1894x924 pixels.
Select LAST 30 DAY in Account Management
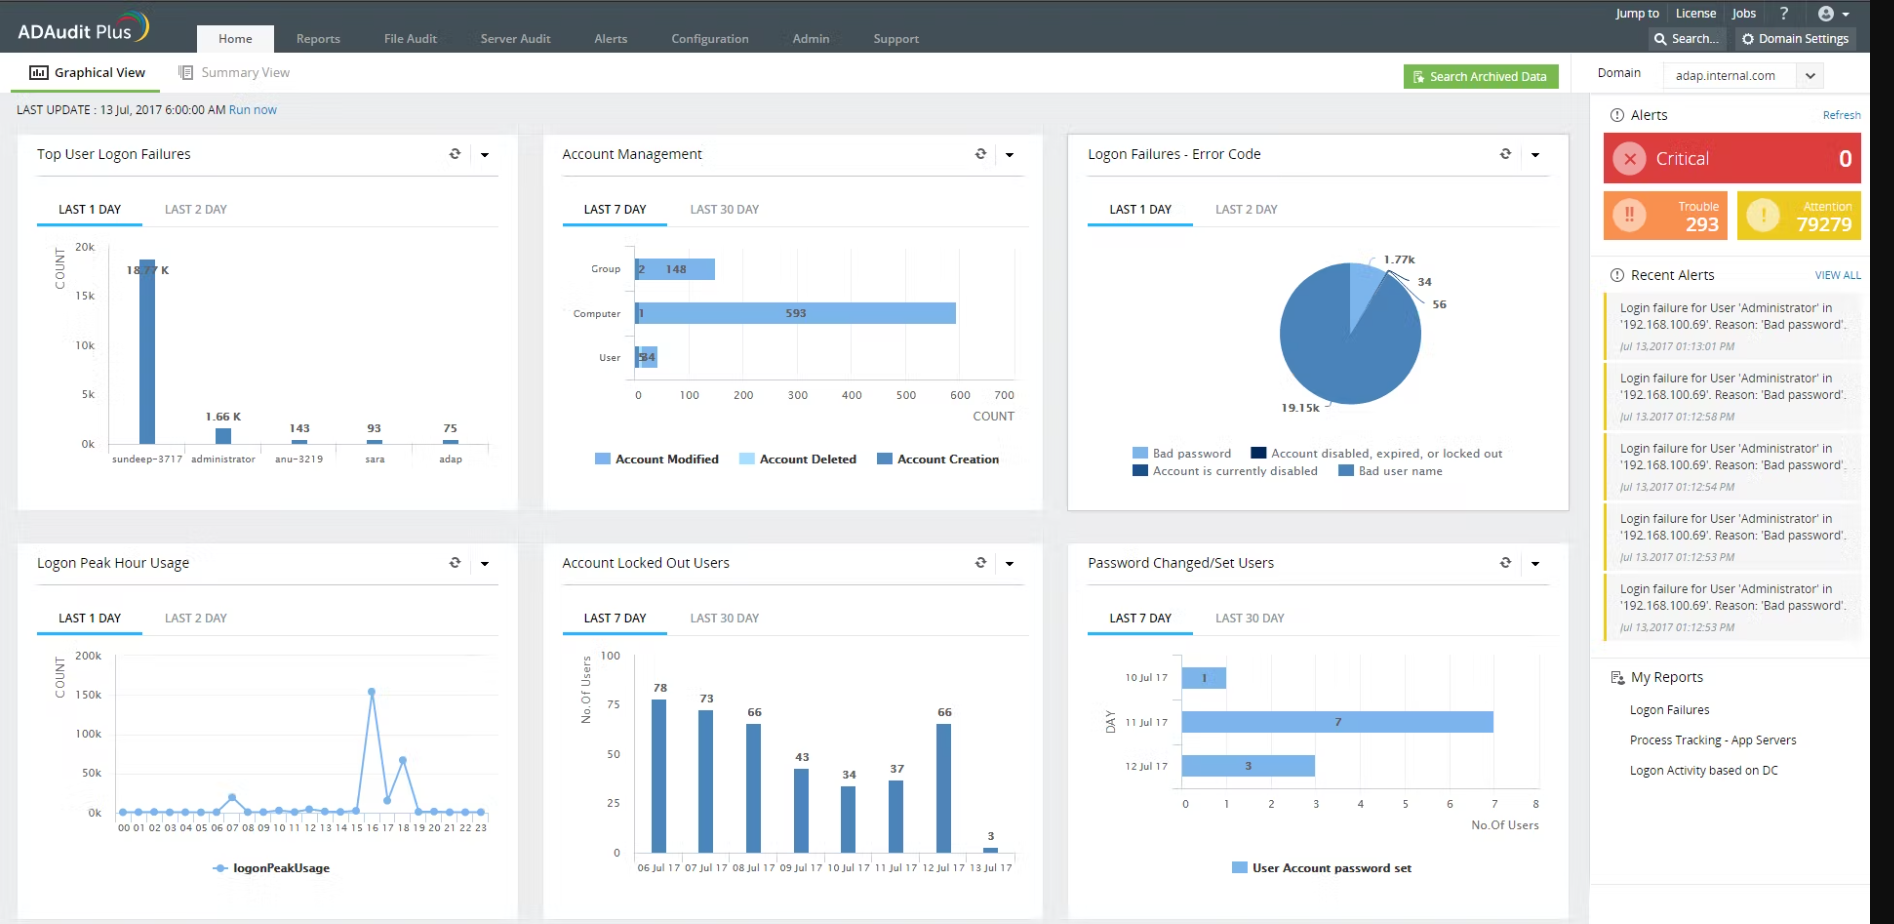click(x=724, y=210)
